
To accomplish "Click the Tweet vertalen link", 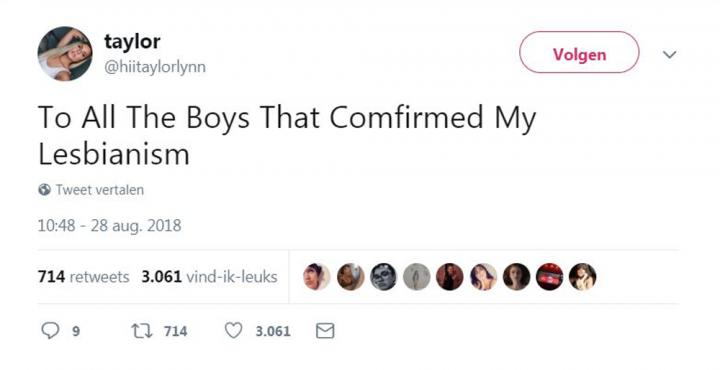I will (x=100, y=190).
